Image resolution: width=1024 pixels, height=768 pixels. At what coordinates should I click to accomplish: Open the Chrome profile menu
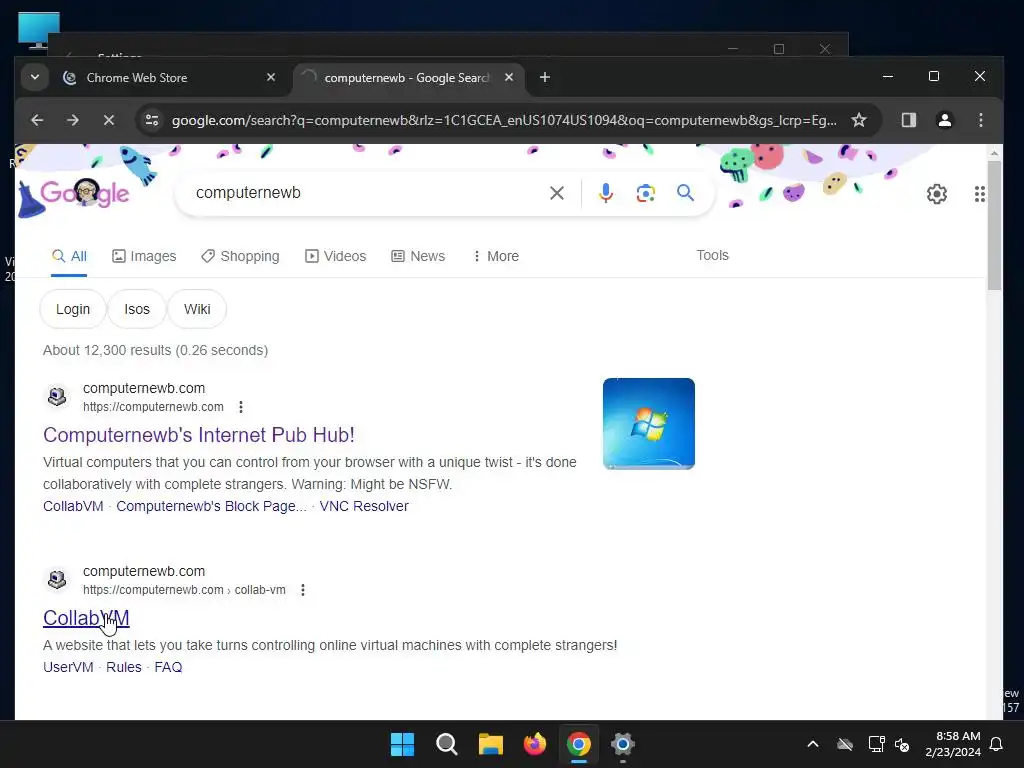(x=944, y=120)
